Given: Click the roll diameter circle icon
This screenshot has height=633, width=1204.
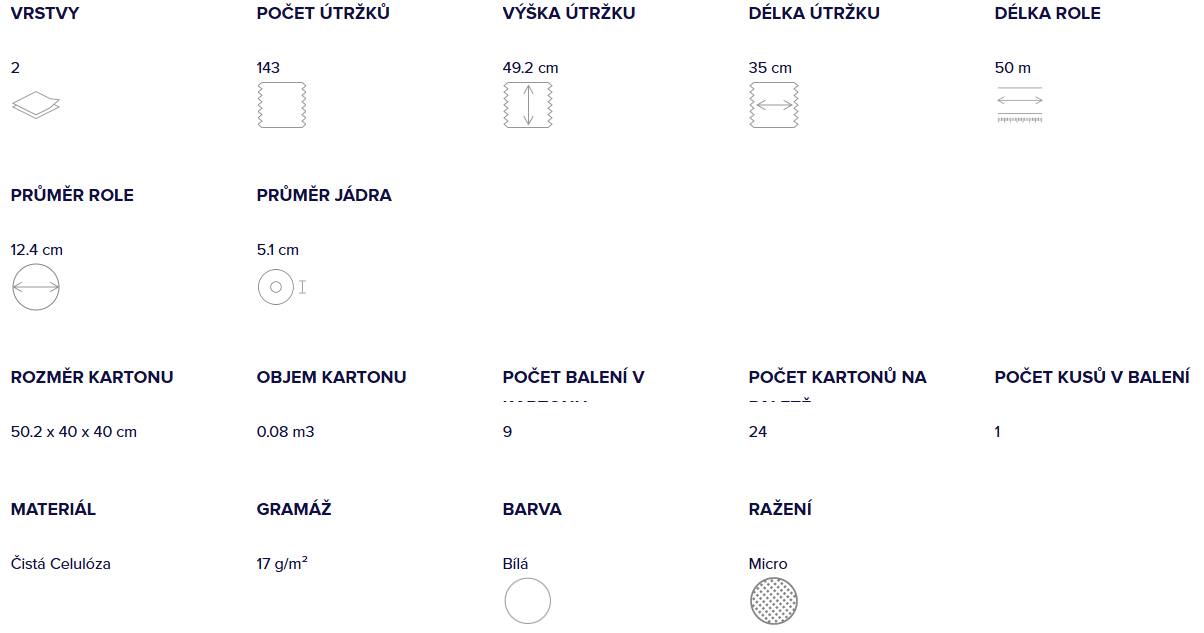Looking at the screenshot, I should coord(36,287).
